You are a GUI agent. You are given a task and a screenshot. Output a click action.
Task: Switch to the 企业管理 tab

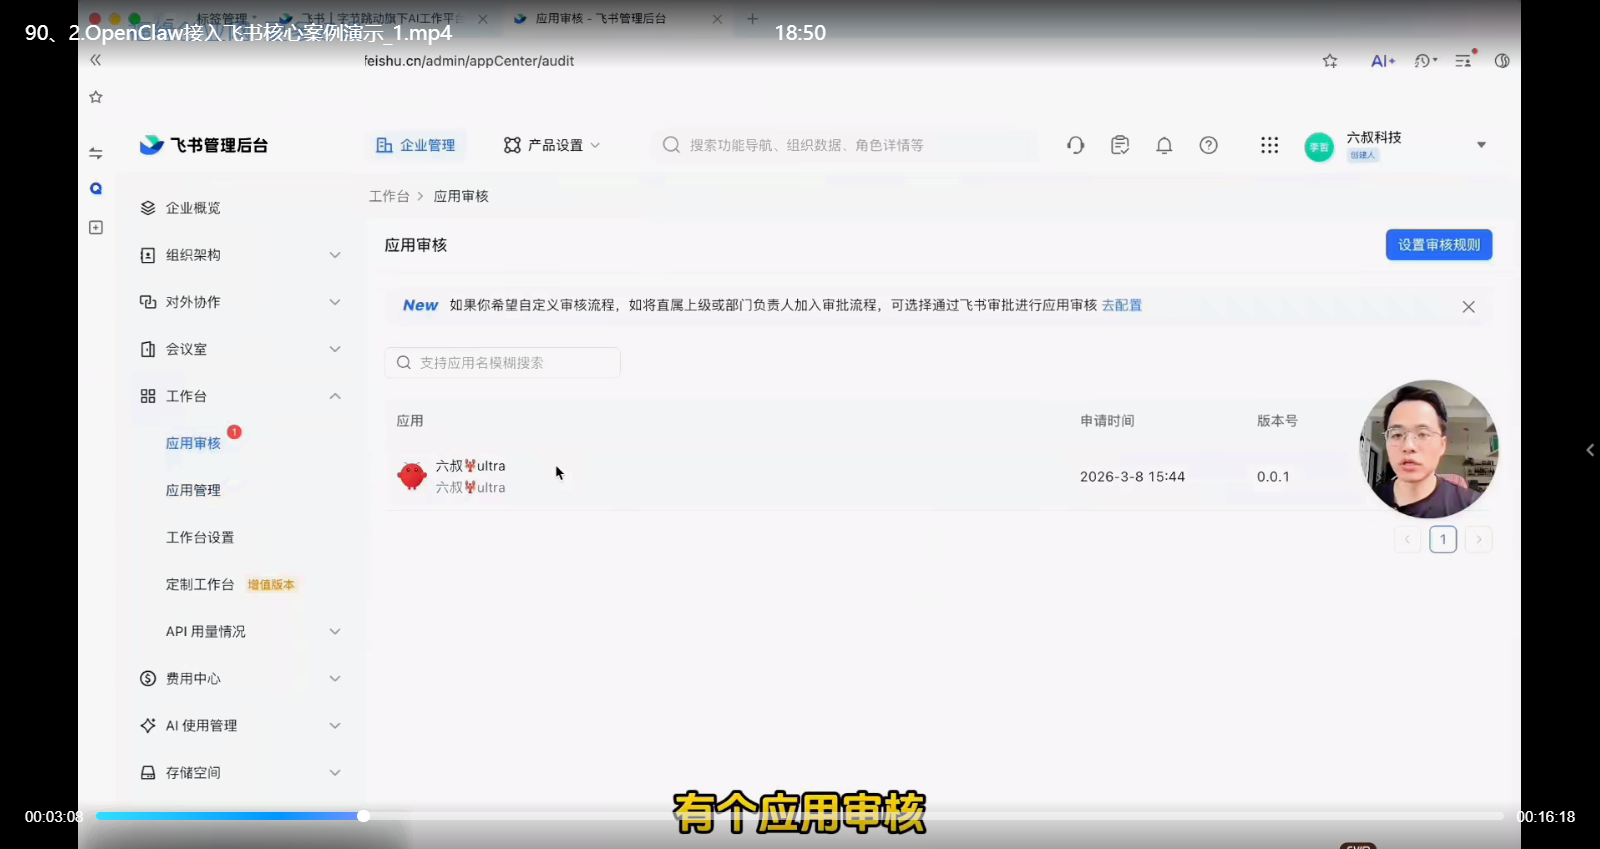point(415,145)
